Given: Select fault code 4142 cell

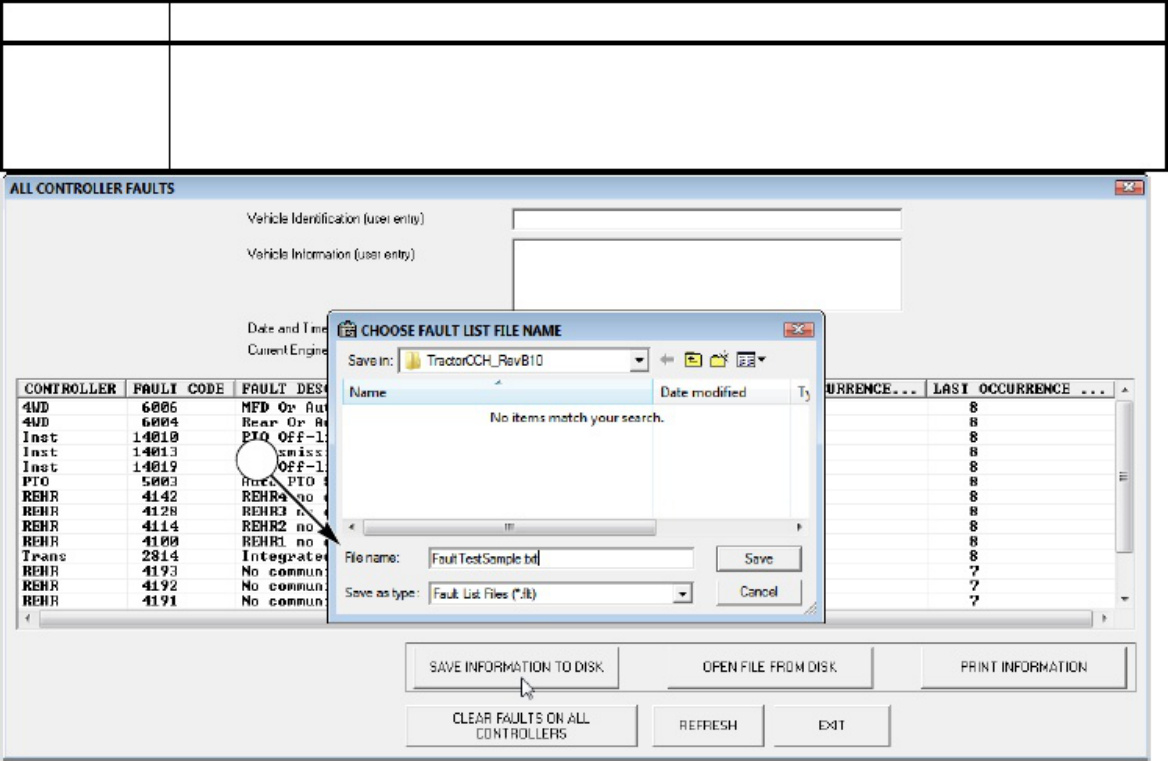Looking at the screenshot, I should point(159,497).
